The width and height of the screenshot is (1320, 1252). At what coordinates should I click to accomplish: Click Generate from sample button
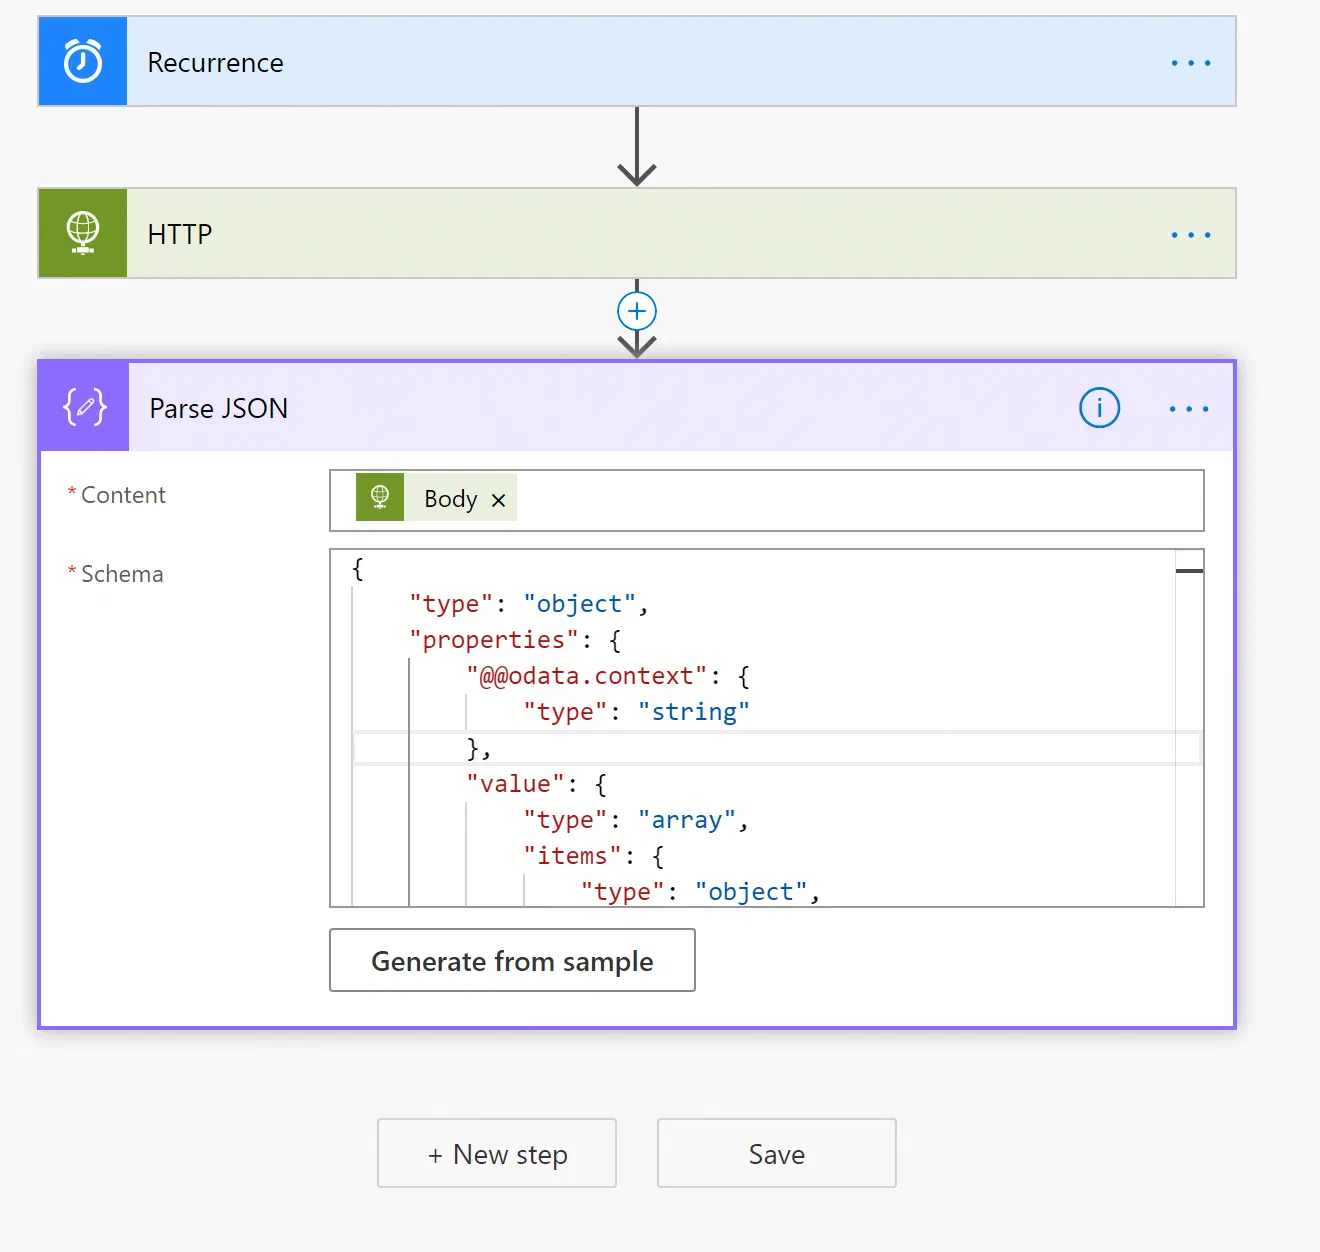point(512,960)
